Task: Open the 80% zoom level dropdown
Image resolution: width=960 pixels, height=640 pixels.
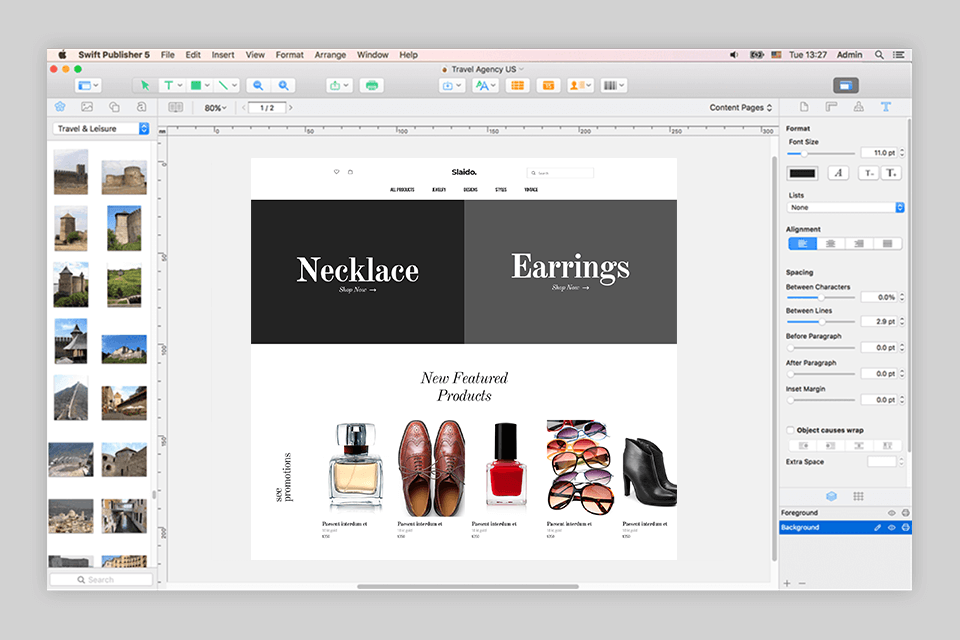Action: 216,108
